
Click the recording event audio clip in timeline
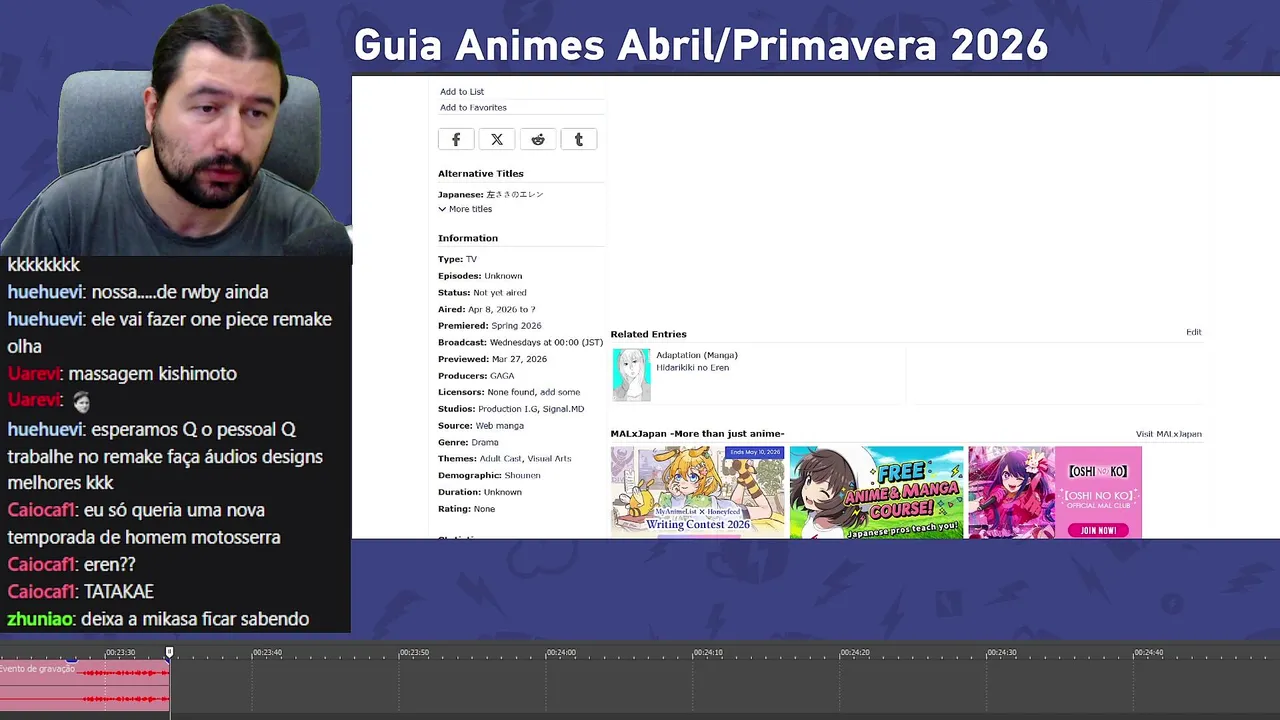coord(85,686)
